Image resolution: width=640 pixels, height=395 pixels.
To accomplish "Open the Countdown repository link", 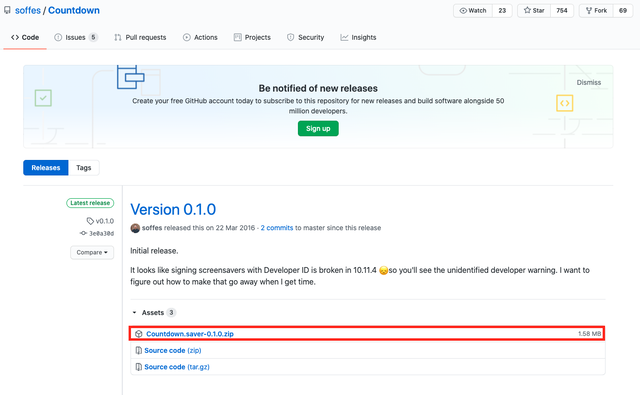I will [74, 11].
